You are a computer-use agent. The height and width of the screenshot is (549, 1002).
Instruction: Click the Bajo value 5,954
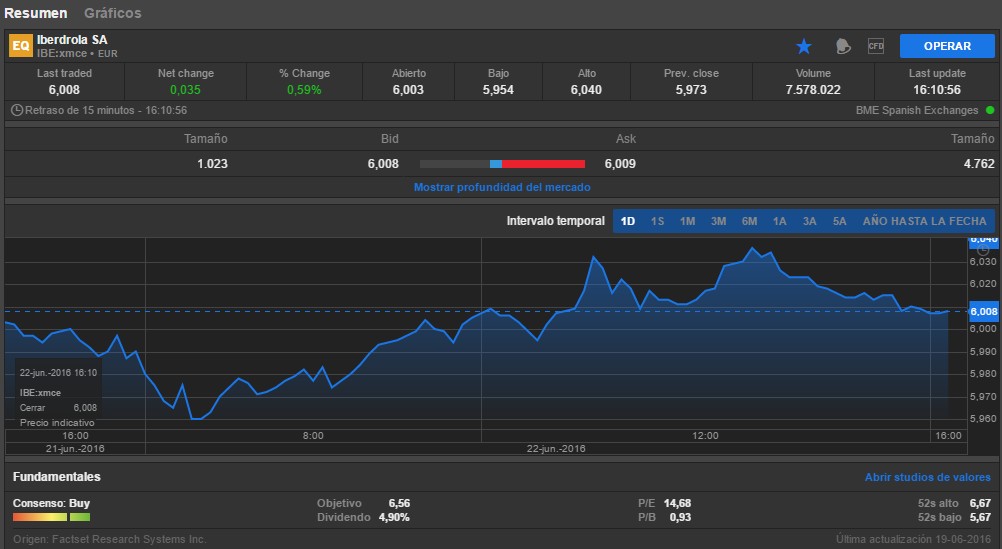(498, 89)
